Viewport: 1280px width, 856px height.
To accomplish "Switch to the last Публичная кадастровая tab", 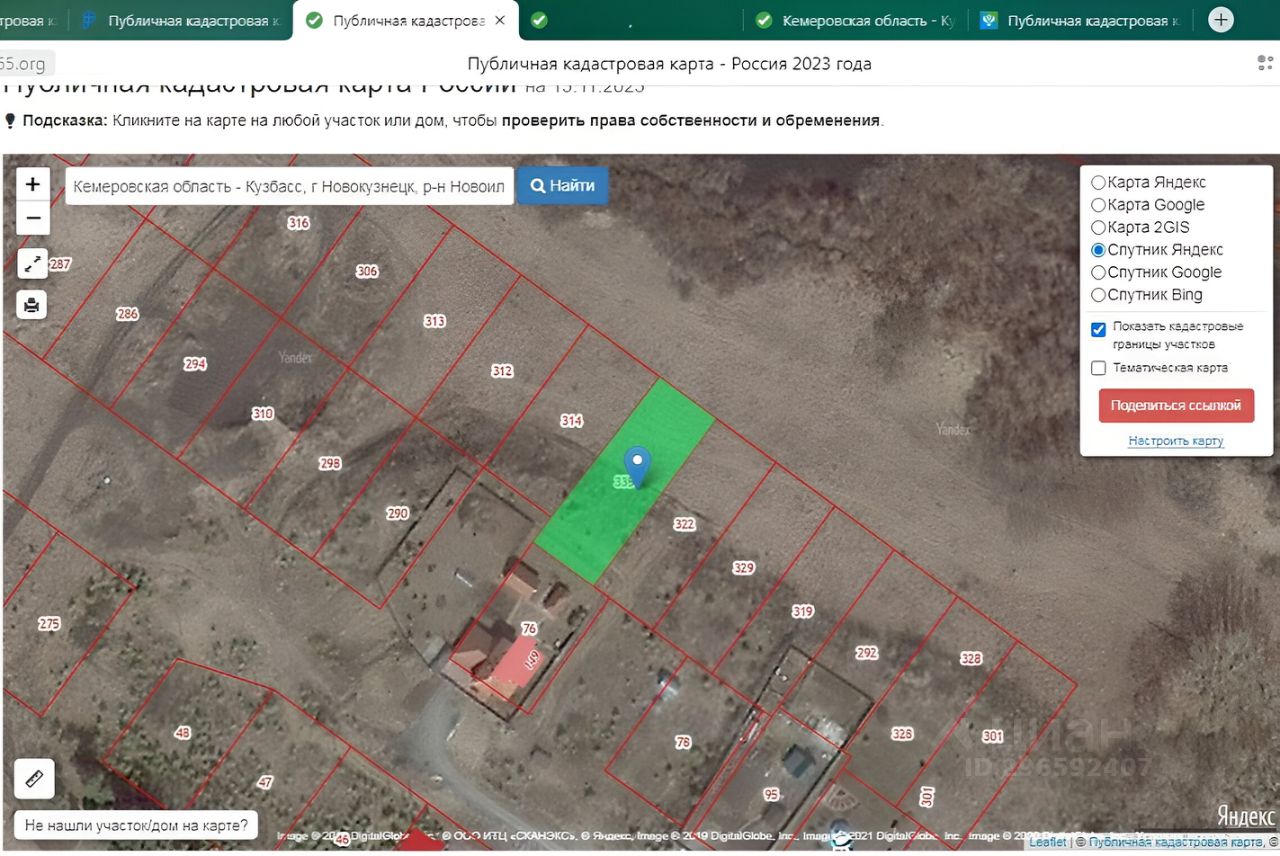I will click(1083, 20).
